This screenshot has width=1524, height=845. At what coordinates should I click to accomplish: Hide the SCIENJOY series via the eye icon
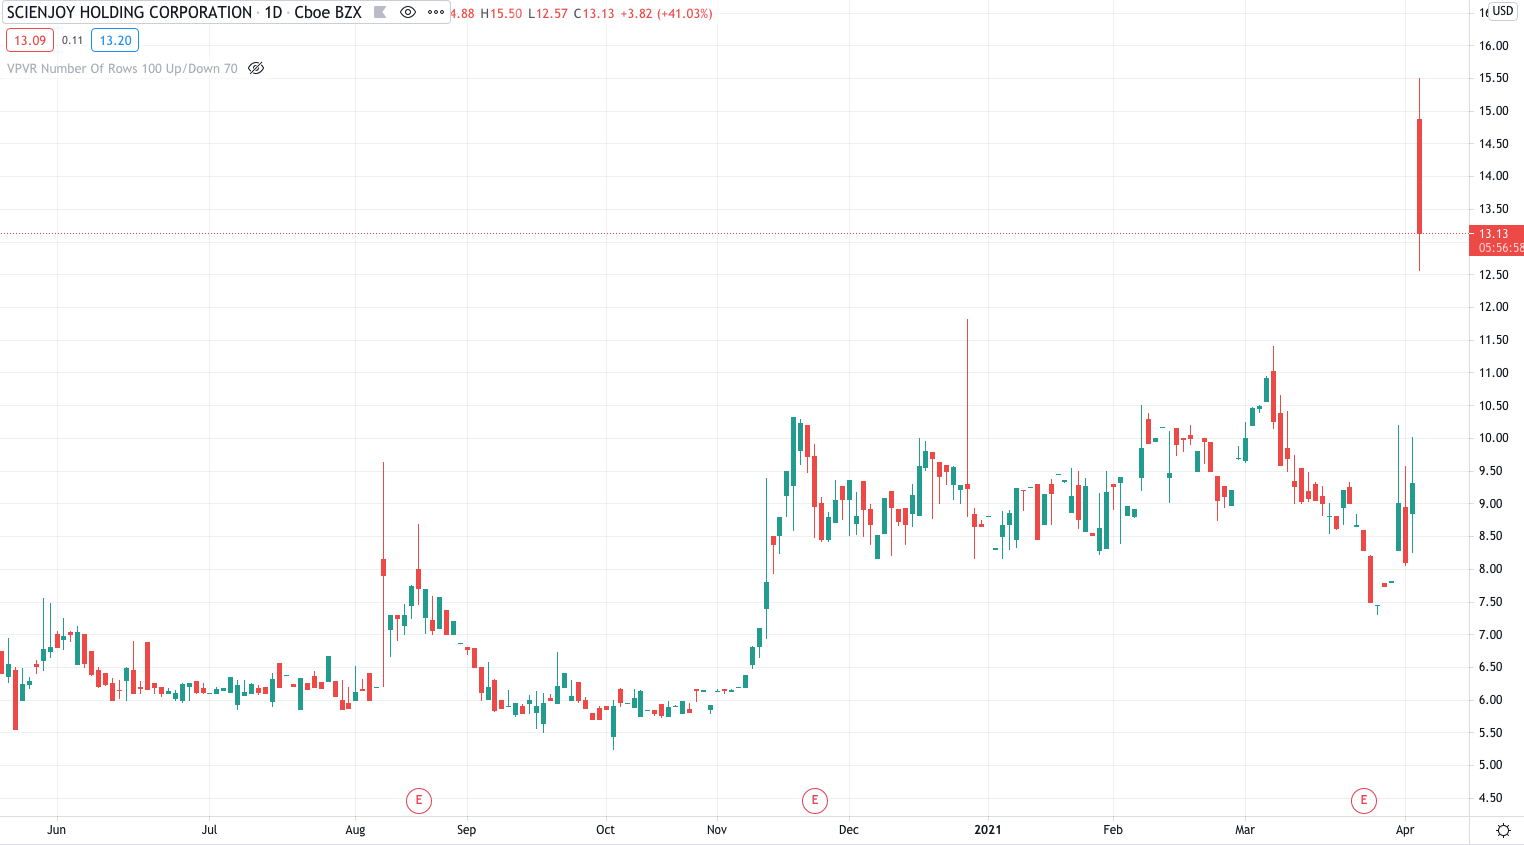click(409, 13)
